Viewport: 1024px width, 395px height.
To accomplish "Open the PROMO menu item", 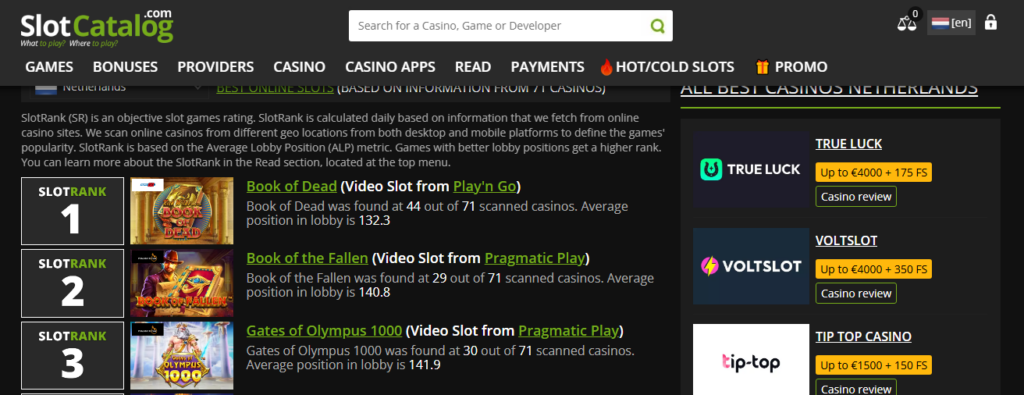I will [x=801, y=67].
